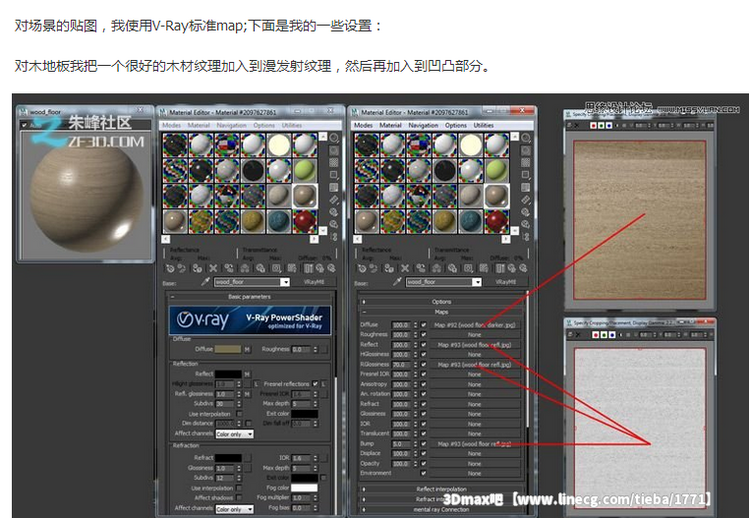Expand Reflect interpolation rollout
Image resolution: width=750 pixels, height=518 pixels.
pyautogui.click(x=441, y=489)
